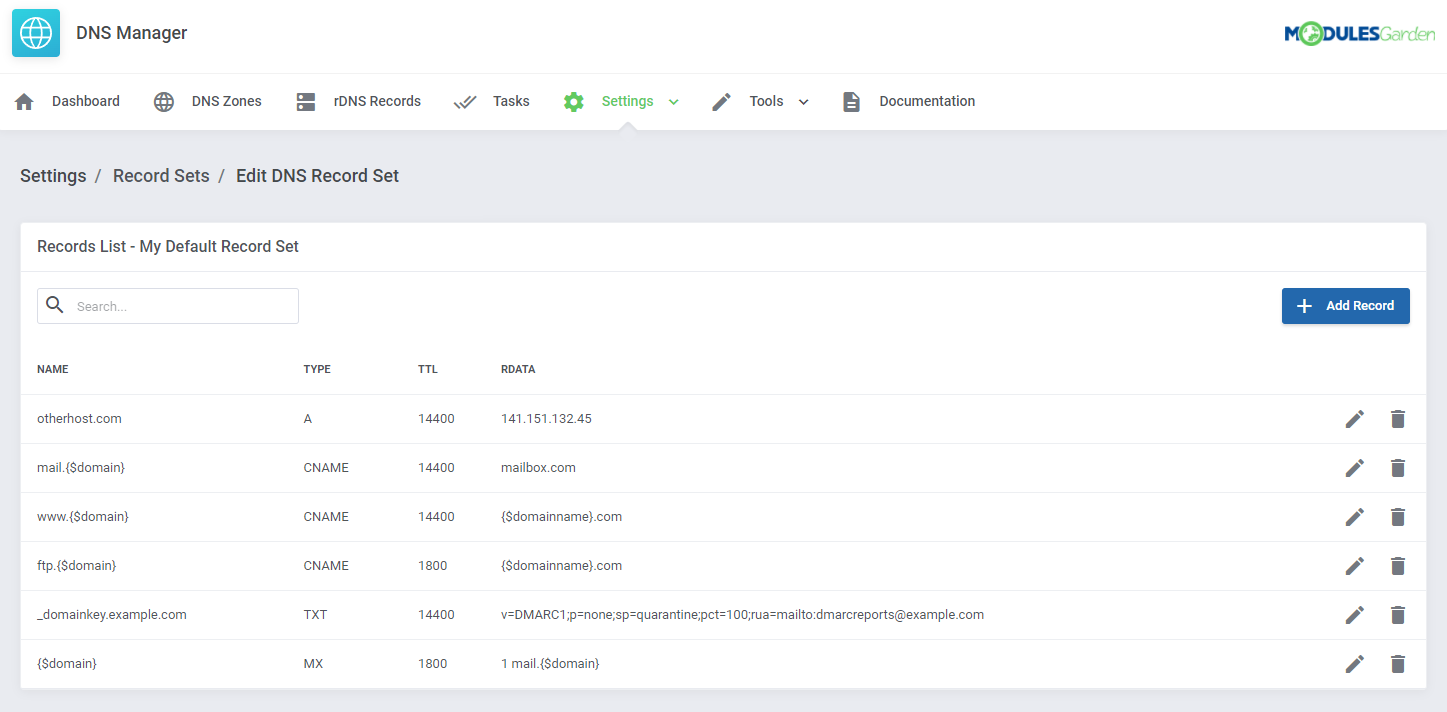Delete the {$domain} MX record
The height and width of the screenshot is (712, 1447).
click(1397, 663)
